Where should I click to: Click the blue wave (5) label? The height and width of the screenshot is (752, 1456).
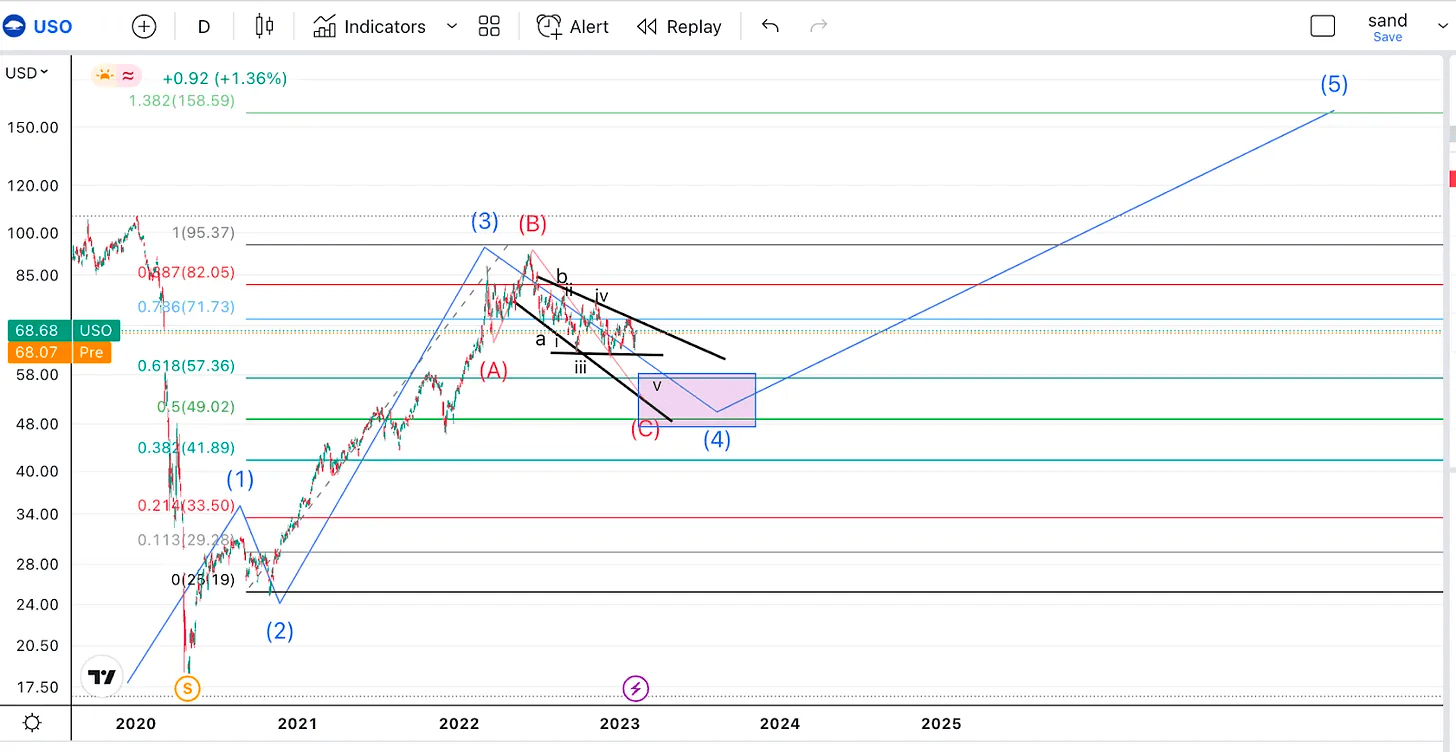(x=1333, y=84)
